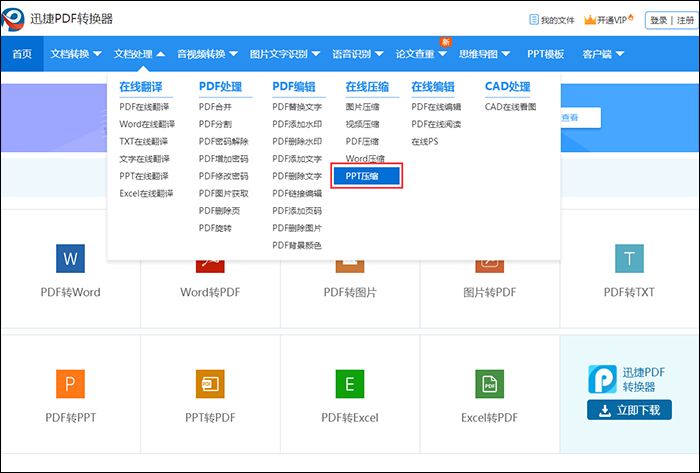Open PDF背景颜色 entry

click(297, 245)
